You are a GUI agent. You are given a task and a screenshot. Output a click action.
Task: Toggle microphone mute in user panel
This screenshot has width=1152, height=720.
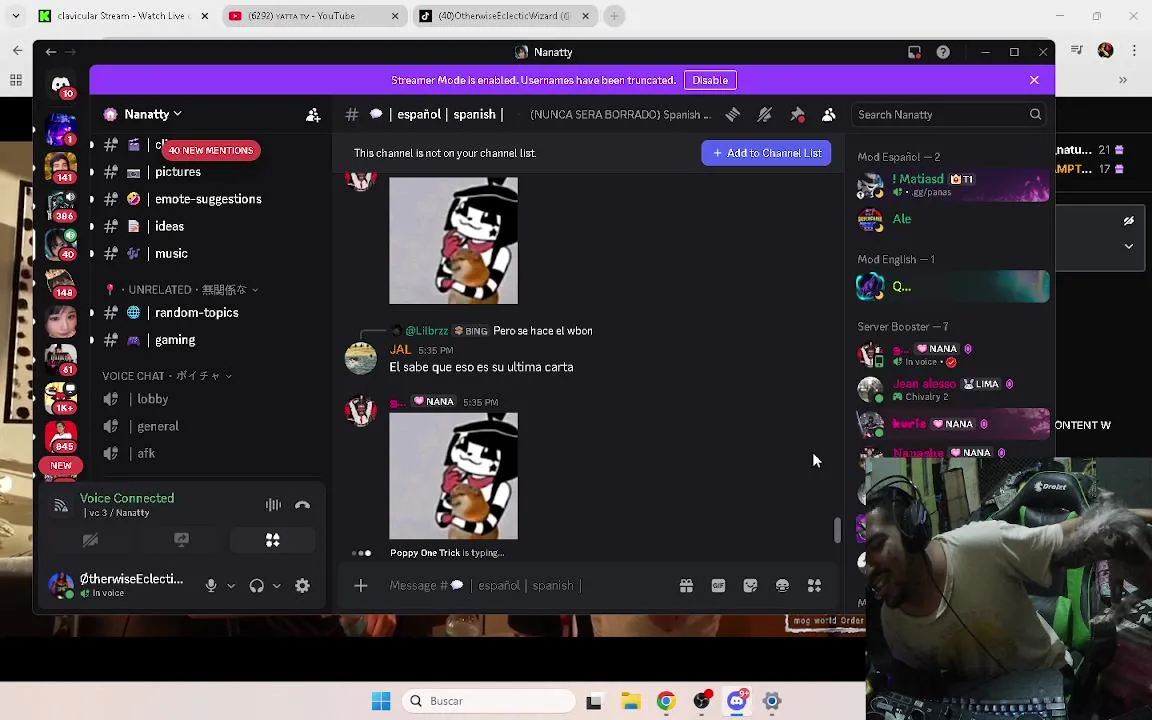point(211,586)
